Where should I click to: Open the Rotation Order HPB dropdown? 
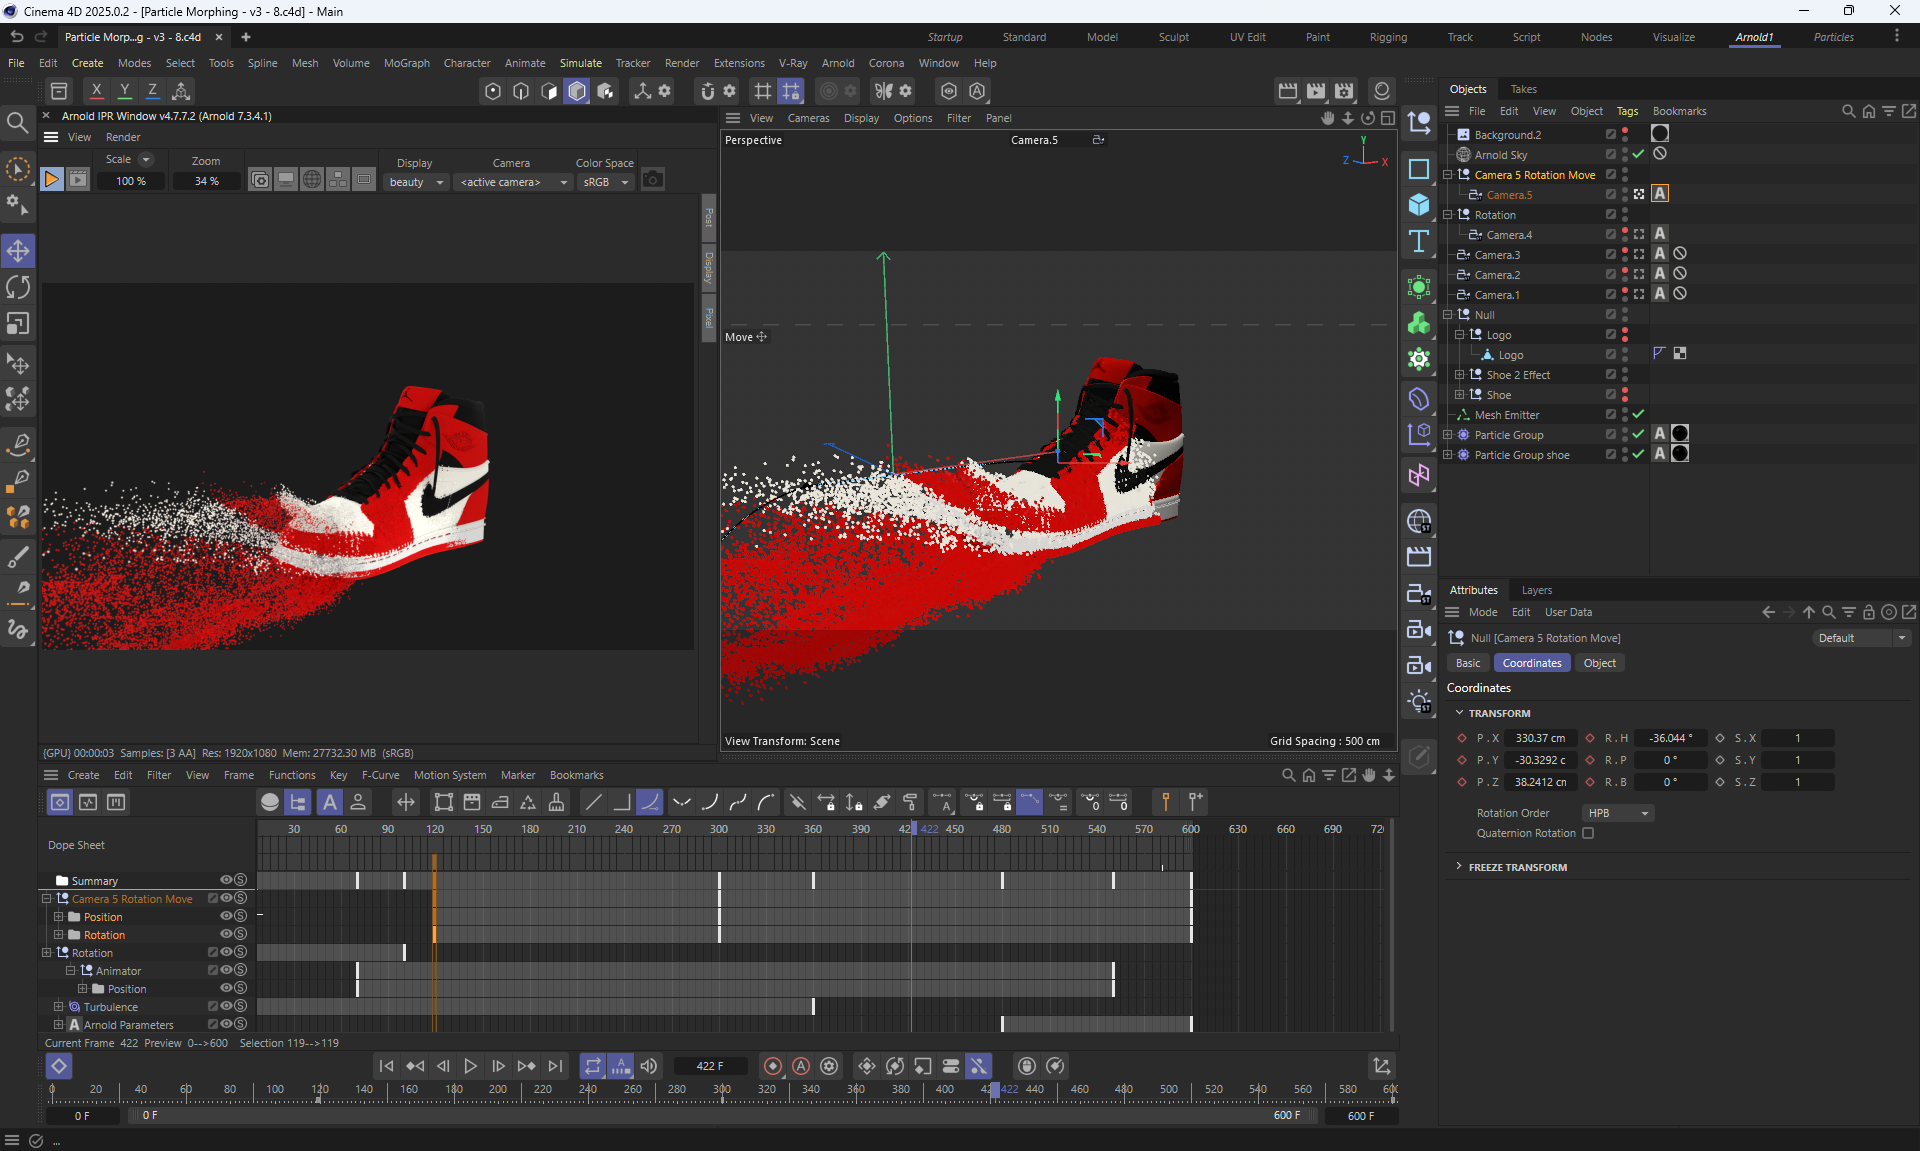point(1617,813)
